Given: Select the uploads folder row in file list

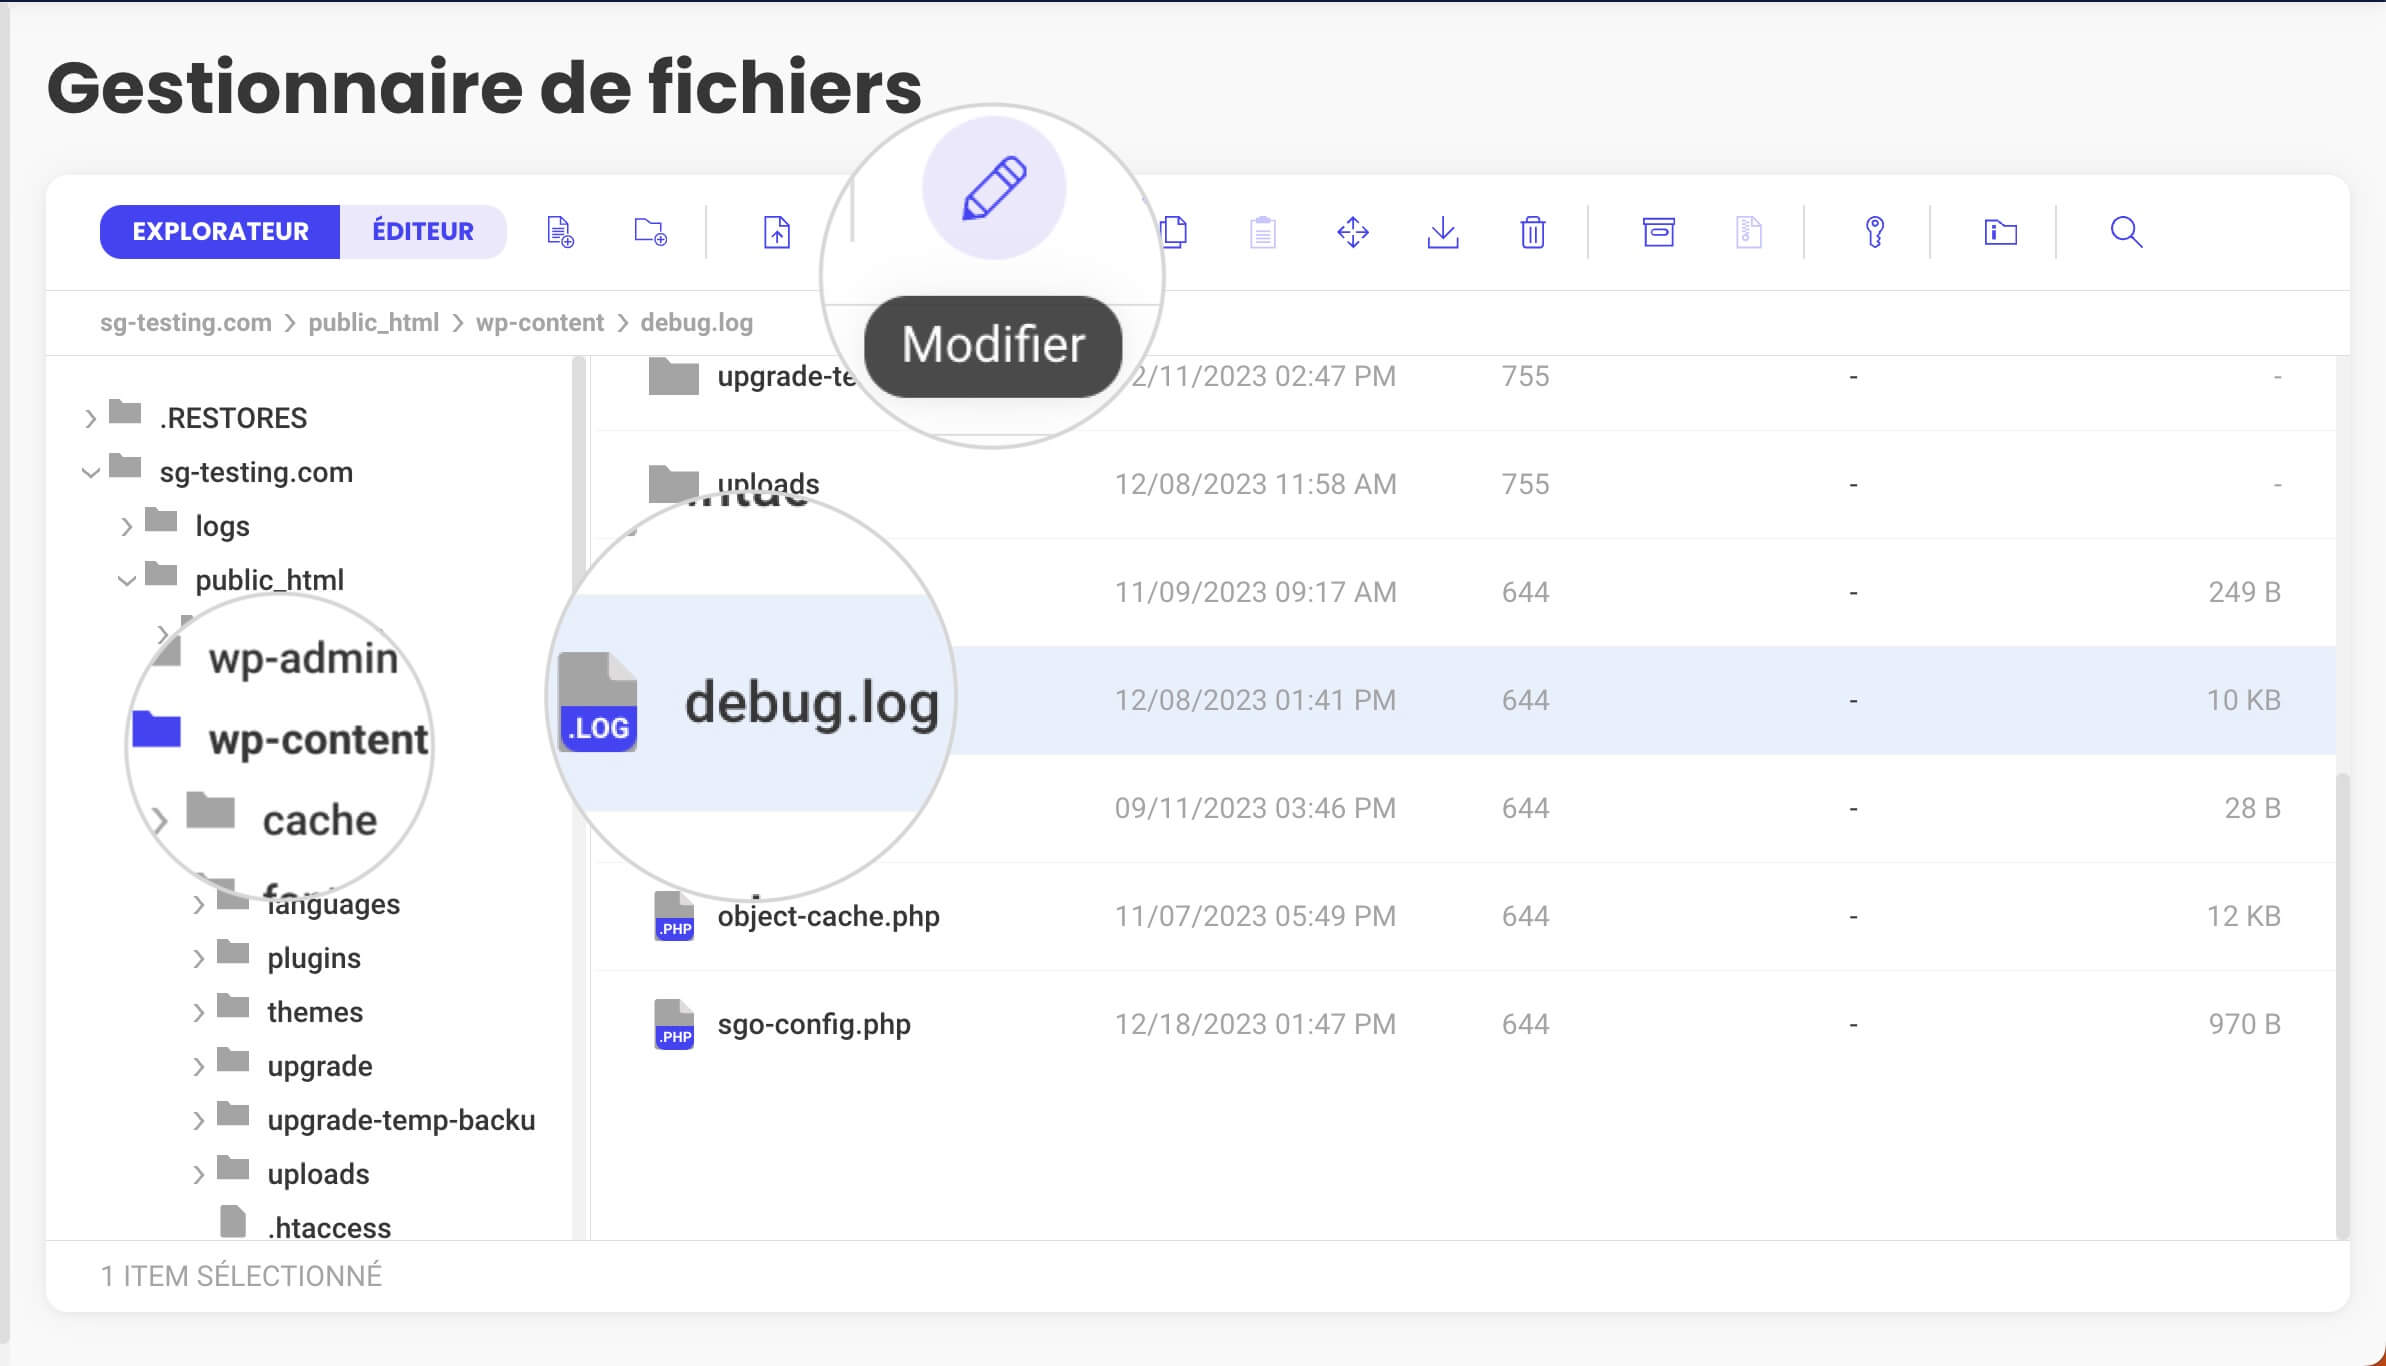Looking at the screenshot, I should 1466,485.
